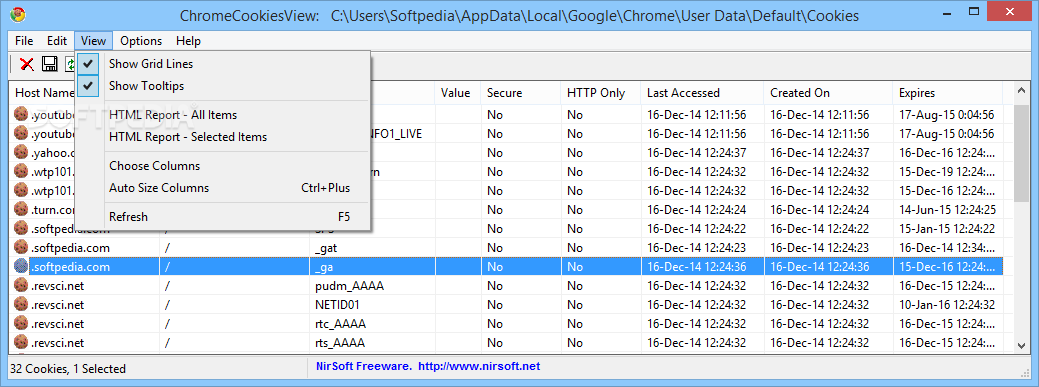Choose HTML Report - Selected Items
Viewport: 1039px width, 387px height.
[223, 137]
